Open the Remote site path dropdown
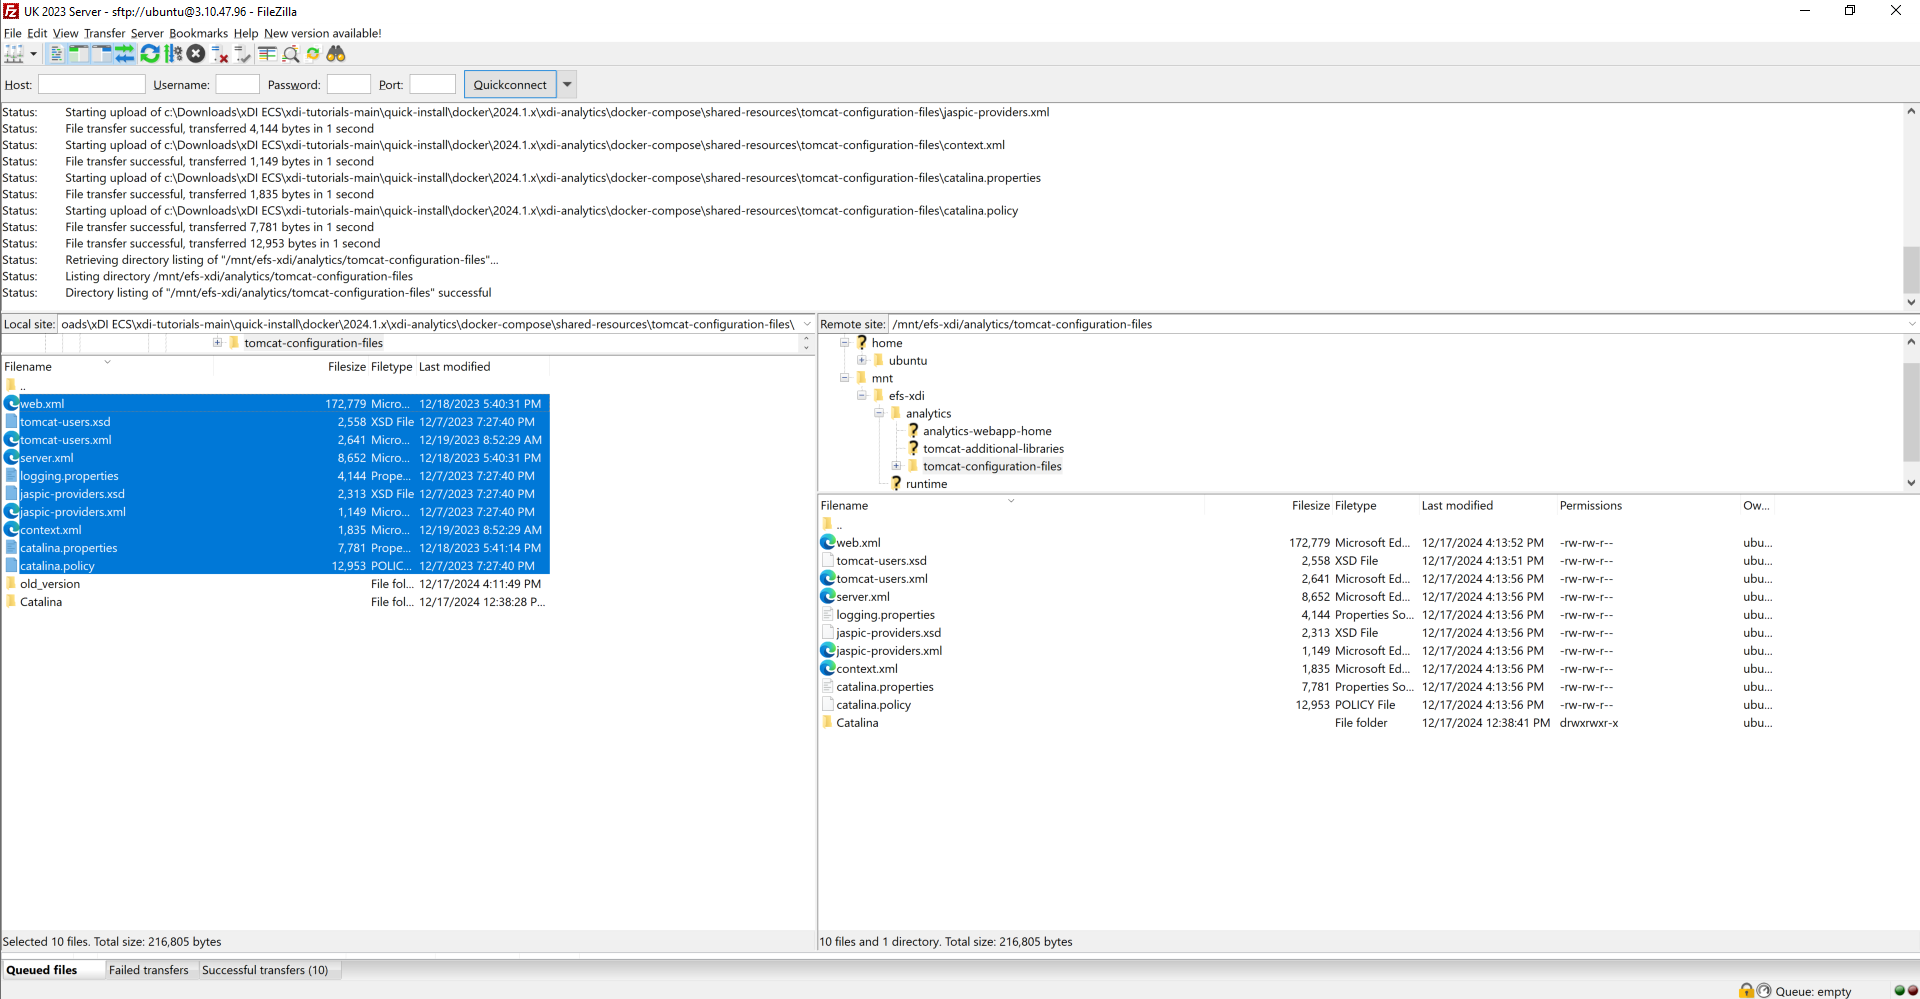 tap(1911, 324)
